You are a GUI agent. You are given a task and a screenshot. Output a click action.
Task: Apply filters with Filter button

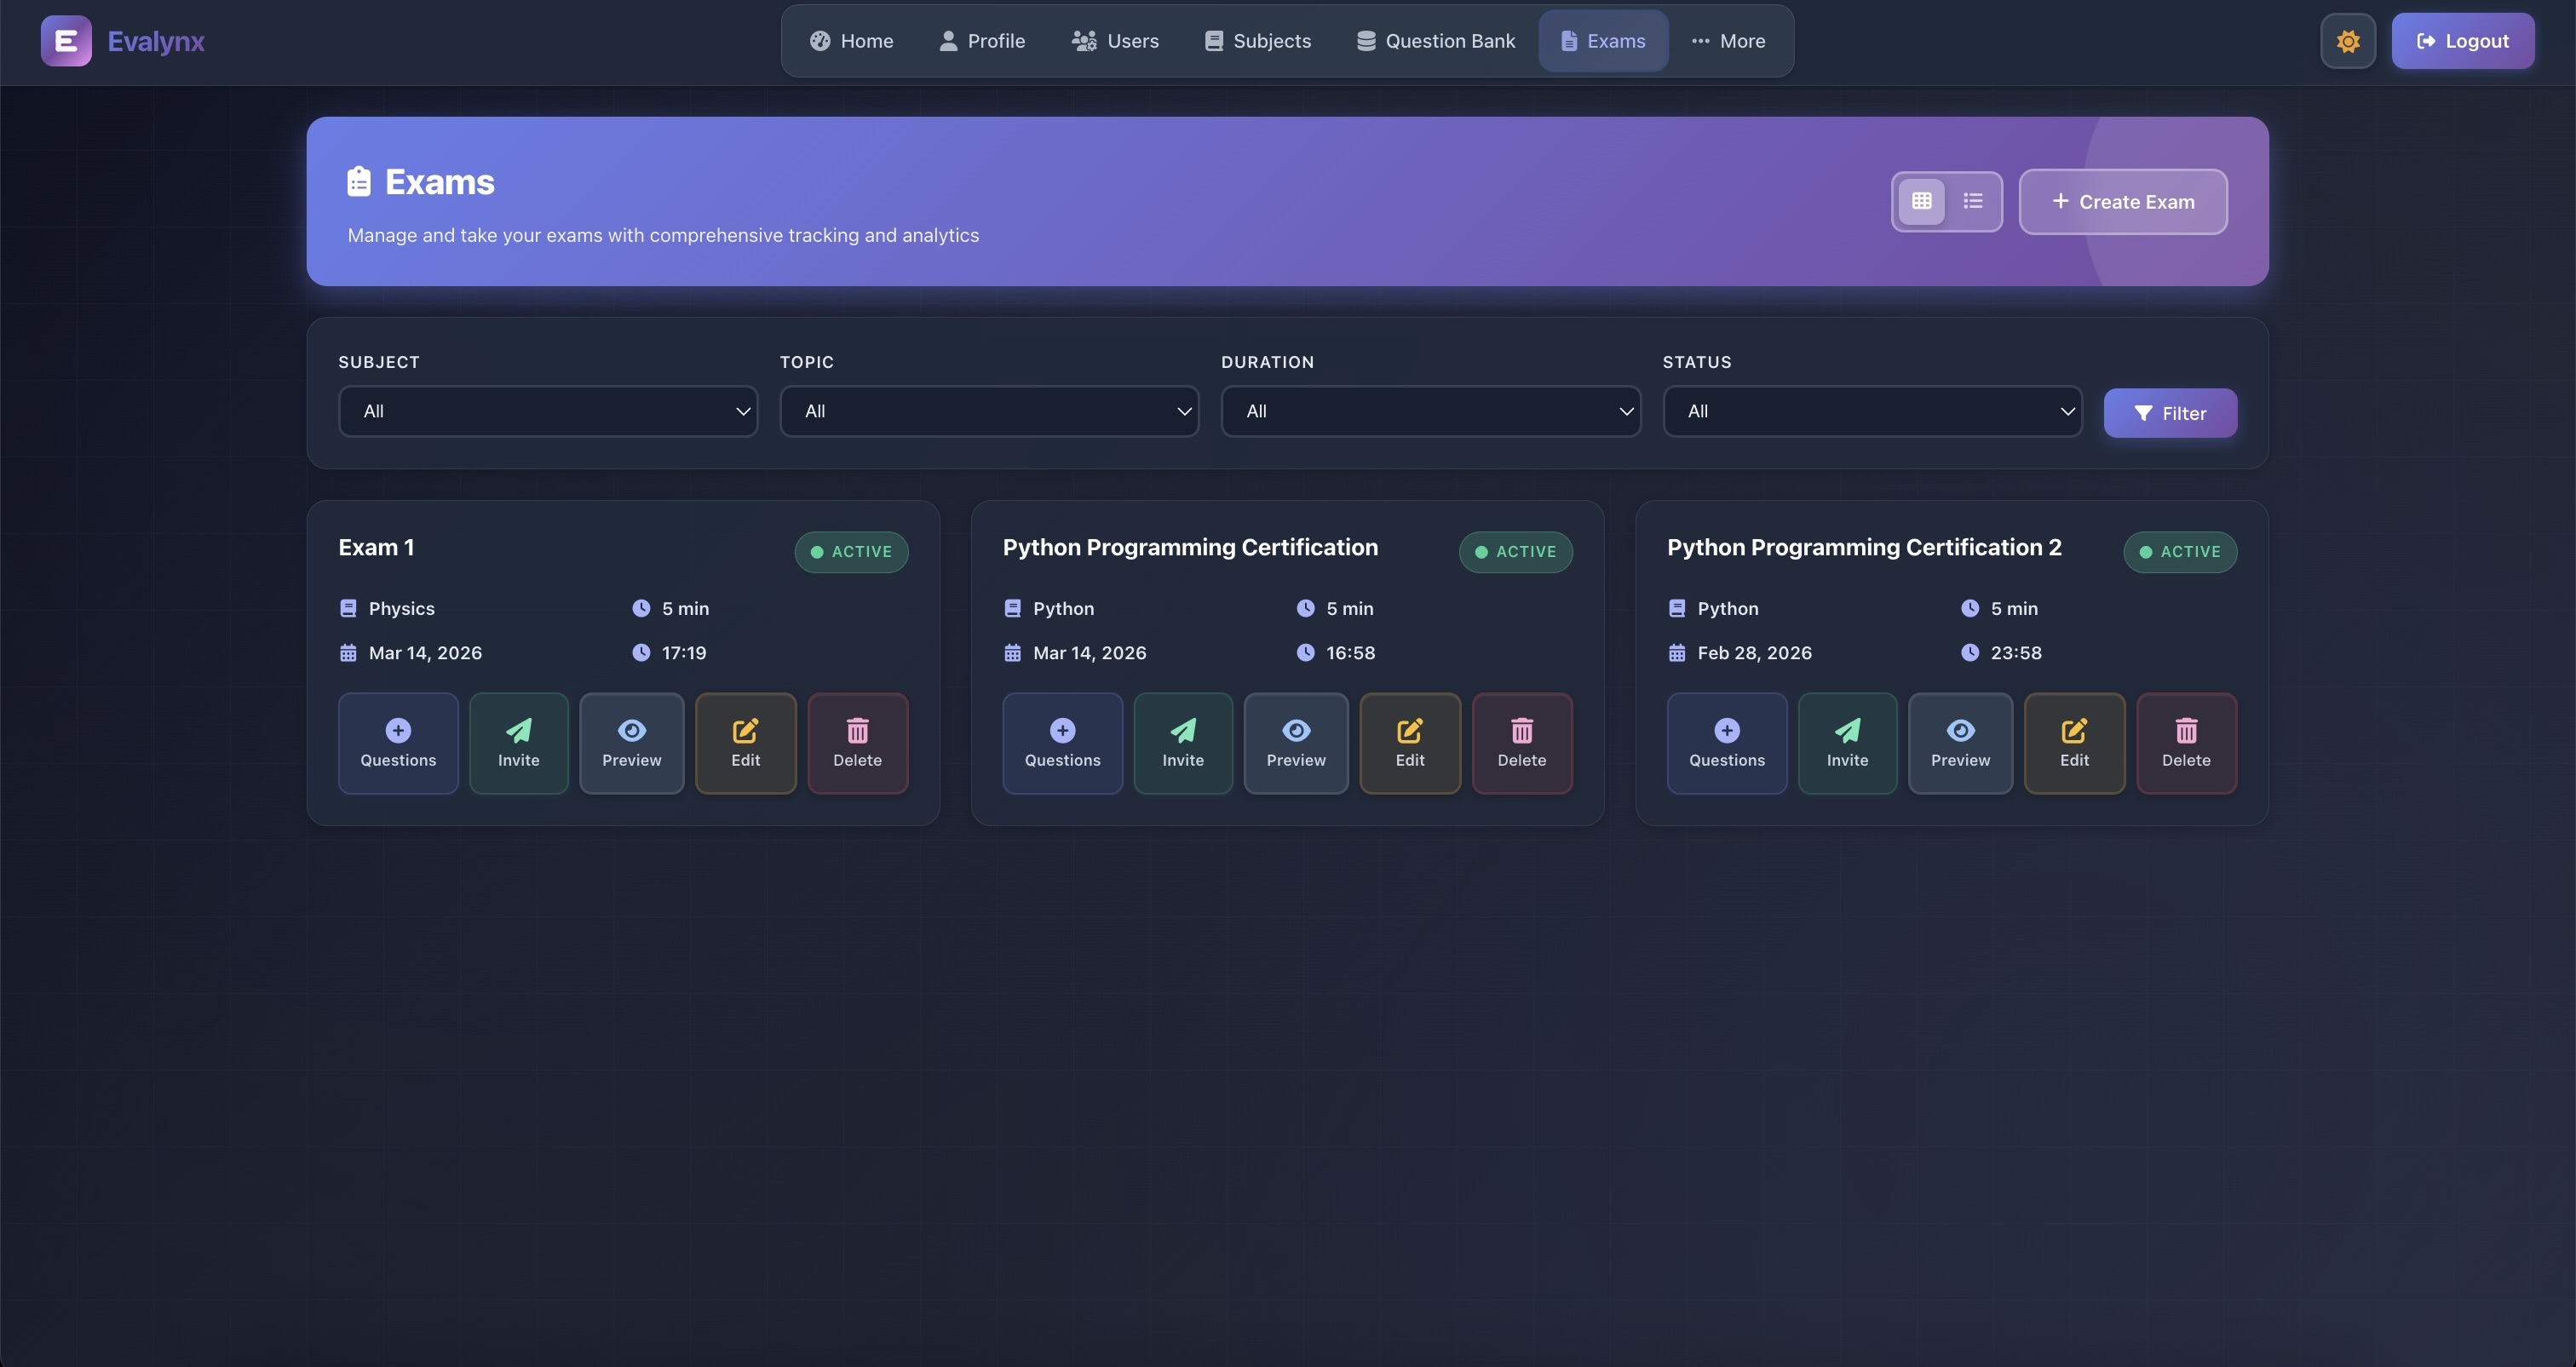tap(2169, 413)
